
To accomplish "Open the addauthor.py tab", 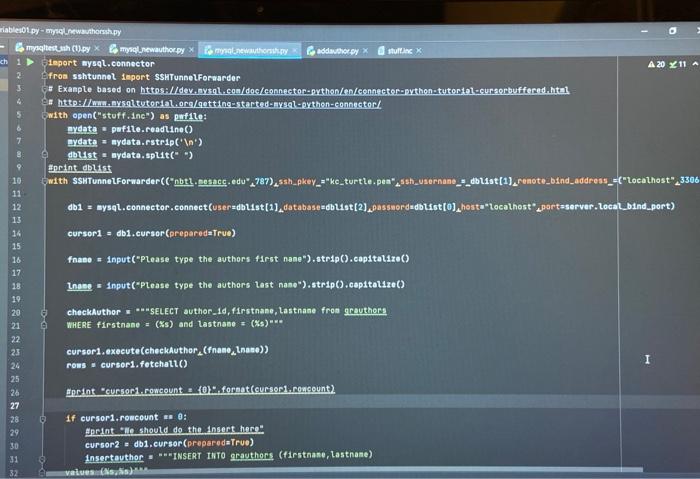I will click(x=337, y=51).
